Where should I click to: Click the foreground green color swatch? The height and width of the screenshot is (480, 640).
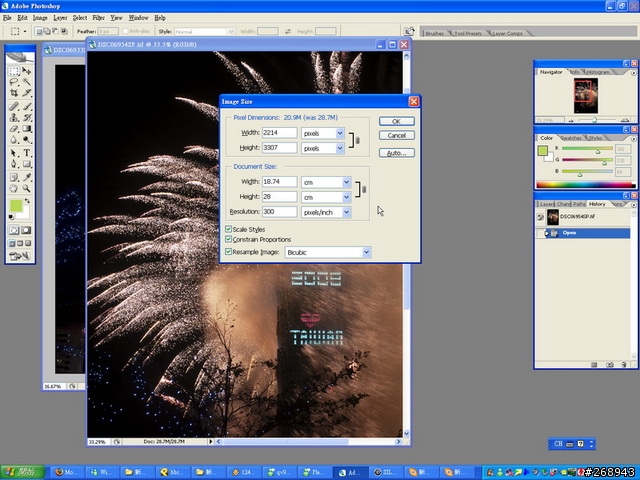pos(16,206)
